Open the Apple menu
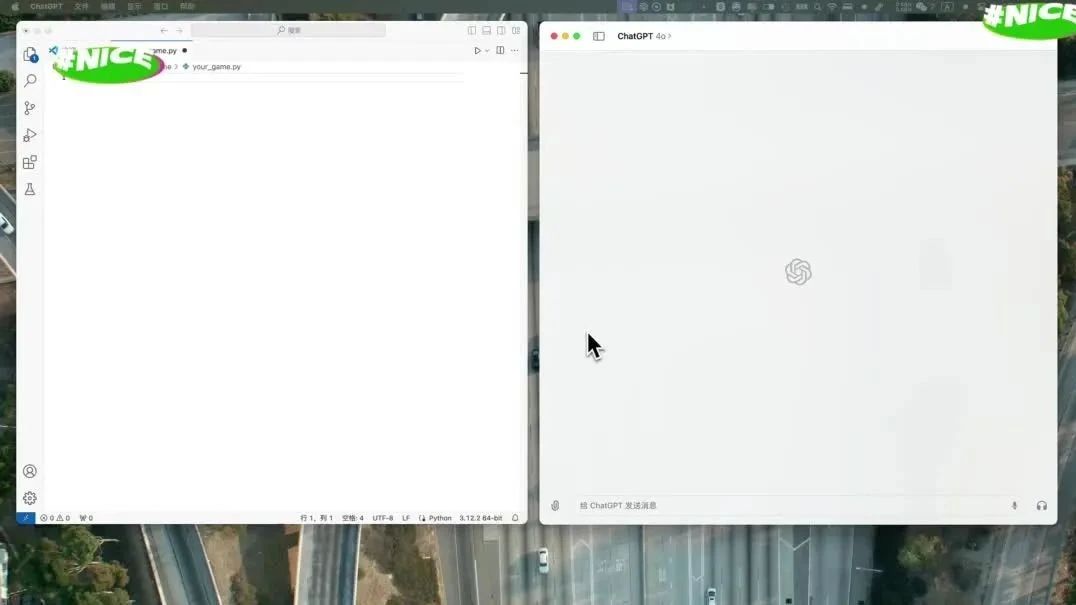Viewport: 1076px width, 605px height. click(x=15, y=6)
